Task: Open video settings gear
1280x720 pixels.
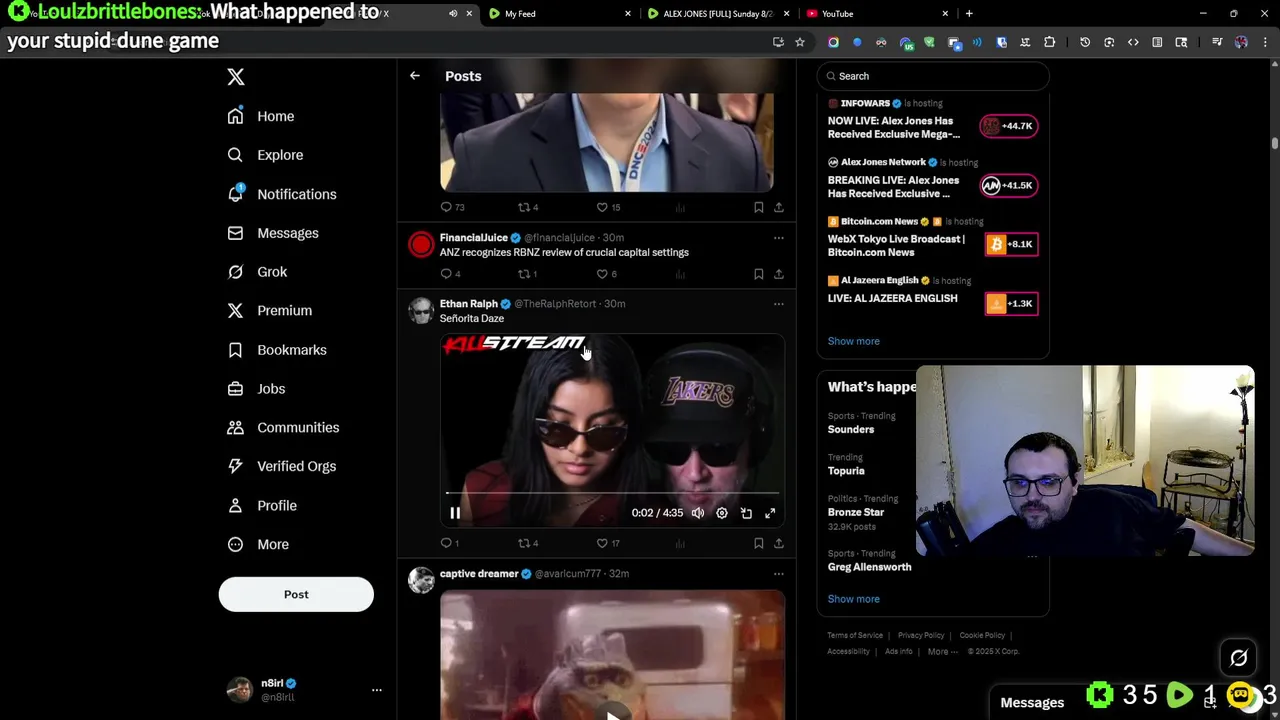Action: tap(722, 513)
